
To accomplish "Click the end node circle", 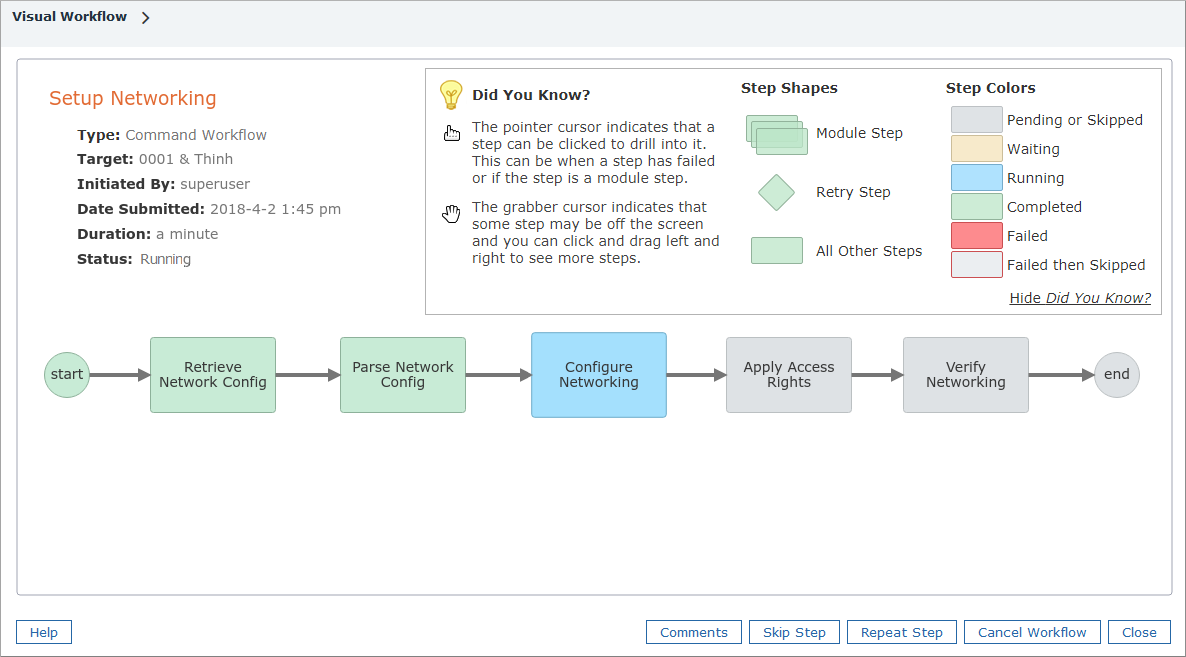I will tap(1116, 374).
